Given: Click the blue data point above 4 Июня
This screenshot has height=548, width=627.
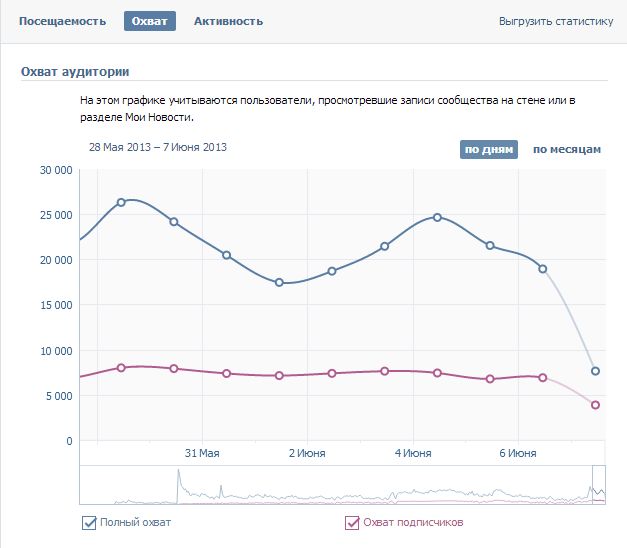Looking at the screenshot, I should click(437, 217).
